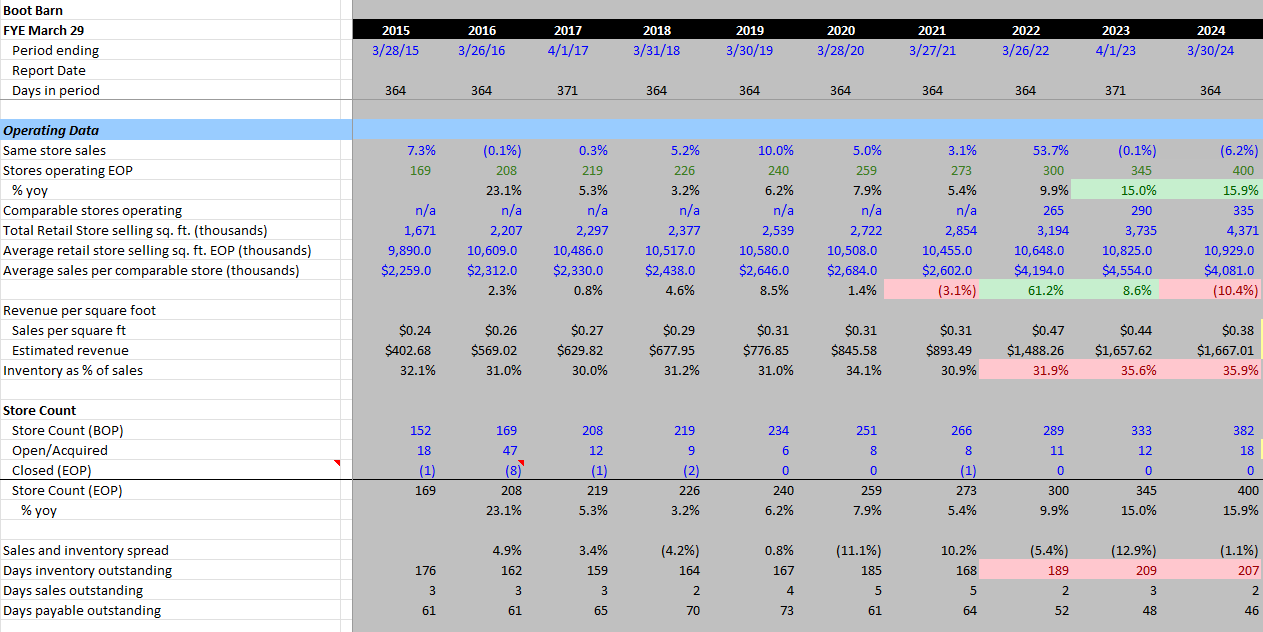Click Revenue per square foot label
The width and height of the screenshot is (1263, 632).
pyautogui.click(x=79, y=310)
